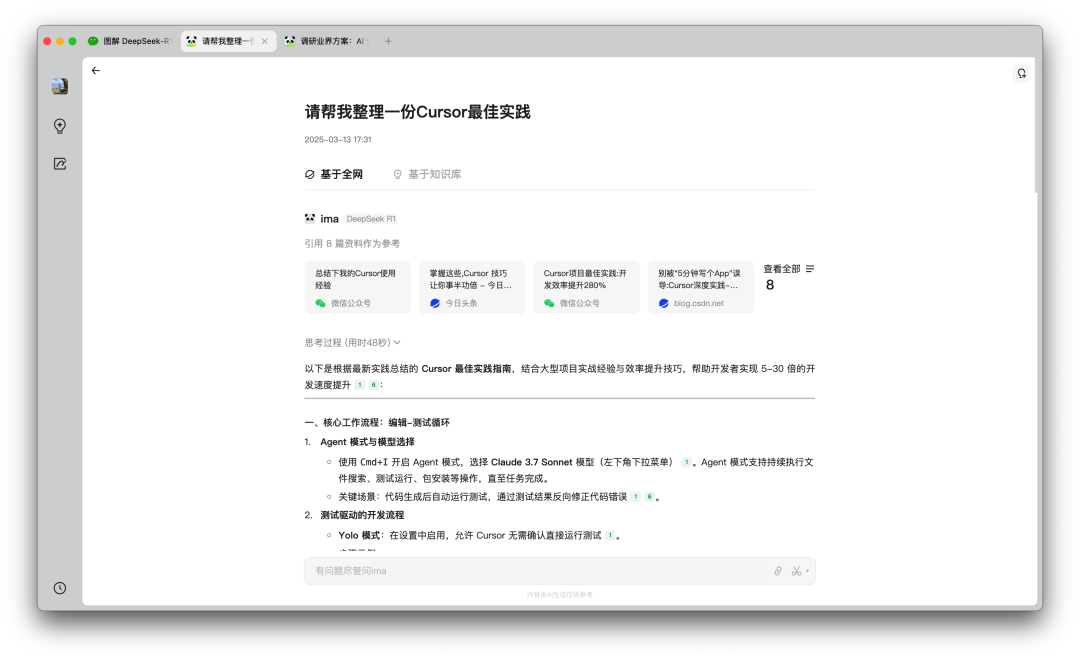This screenshot has height=660, width=1080.
Task: Click the regenerate icon at top right
Action: click(1021, 73)
